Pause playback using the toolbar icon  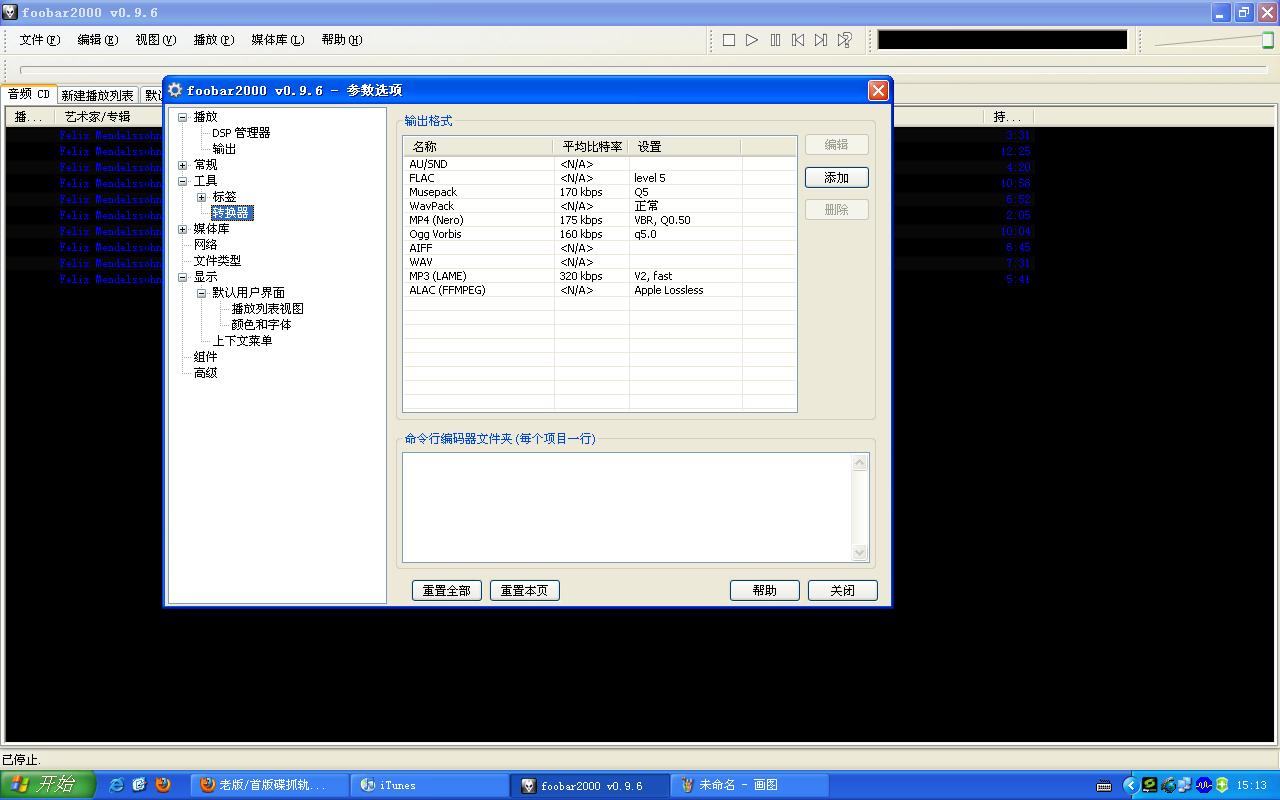click(776, 40)
